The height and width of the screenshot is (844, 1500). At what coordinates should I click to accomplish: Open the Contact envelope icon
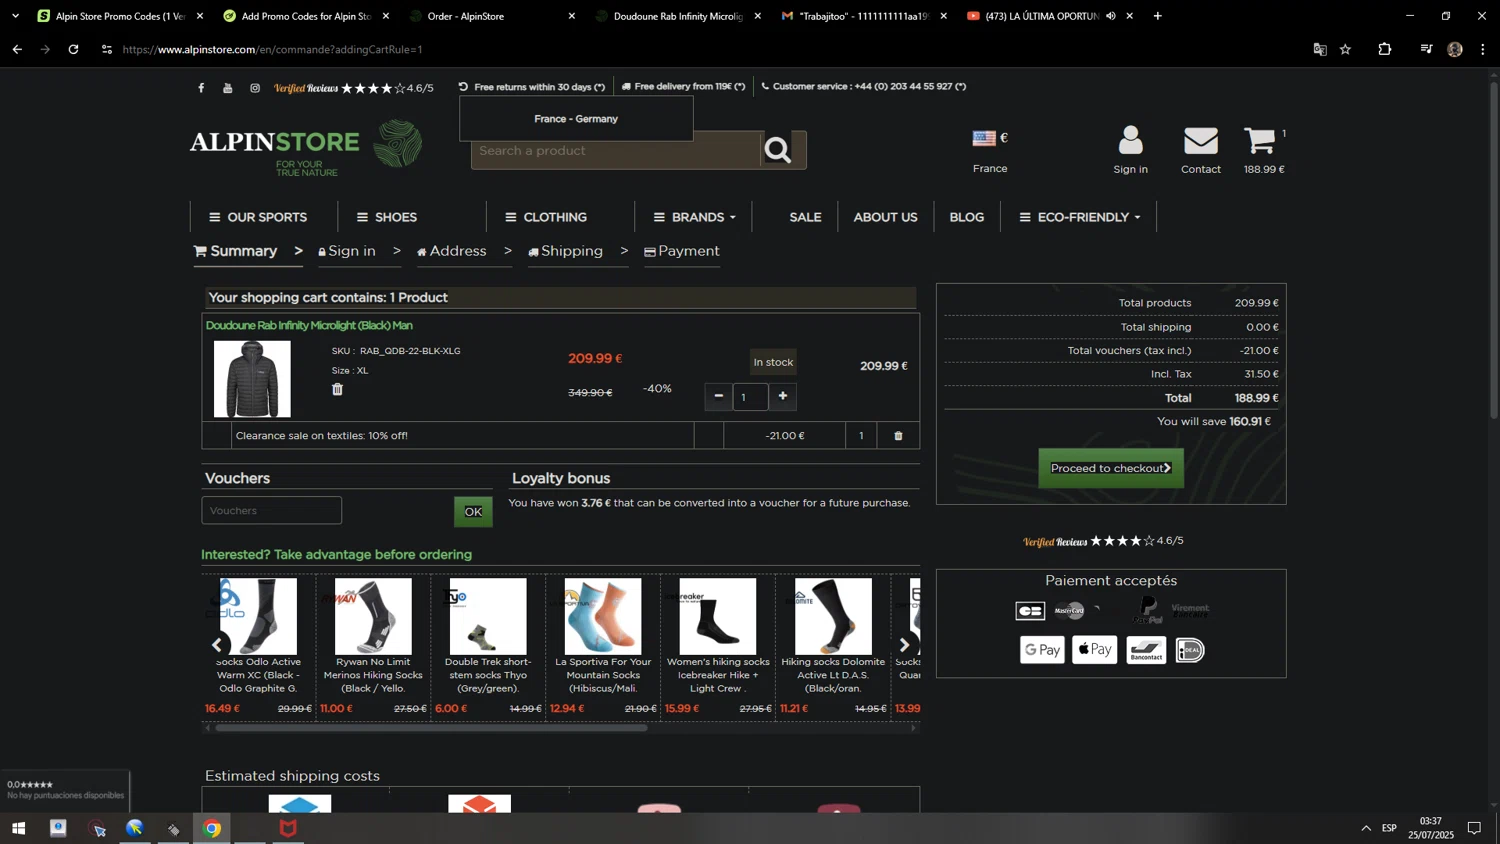pos(1201,141)
